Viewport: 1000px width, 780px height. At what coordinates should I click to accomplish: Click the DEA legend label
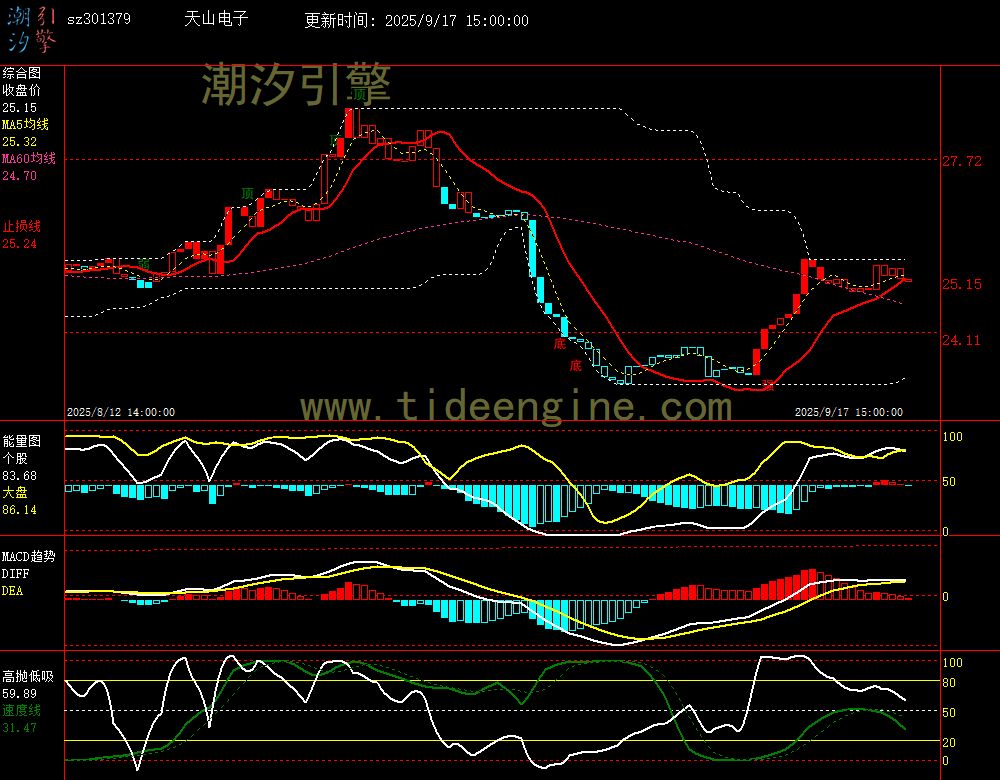tap(13, 591)
